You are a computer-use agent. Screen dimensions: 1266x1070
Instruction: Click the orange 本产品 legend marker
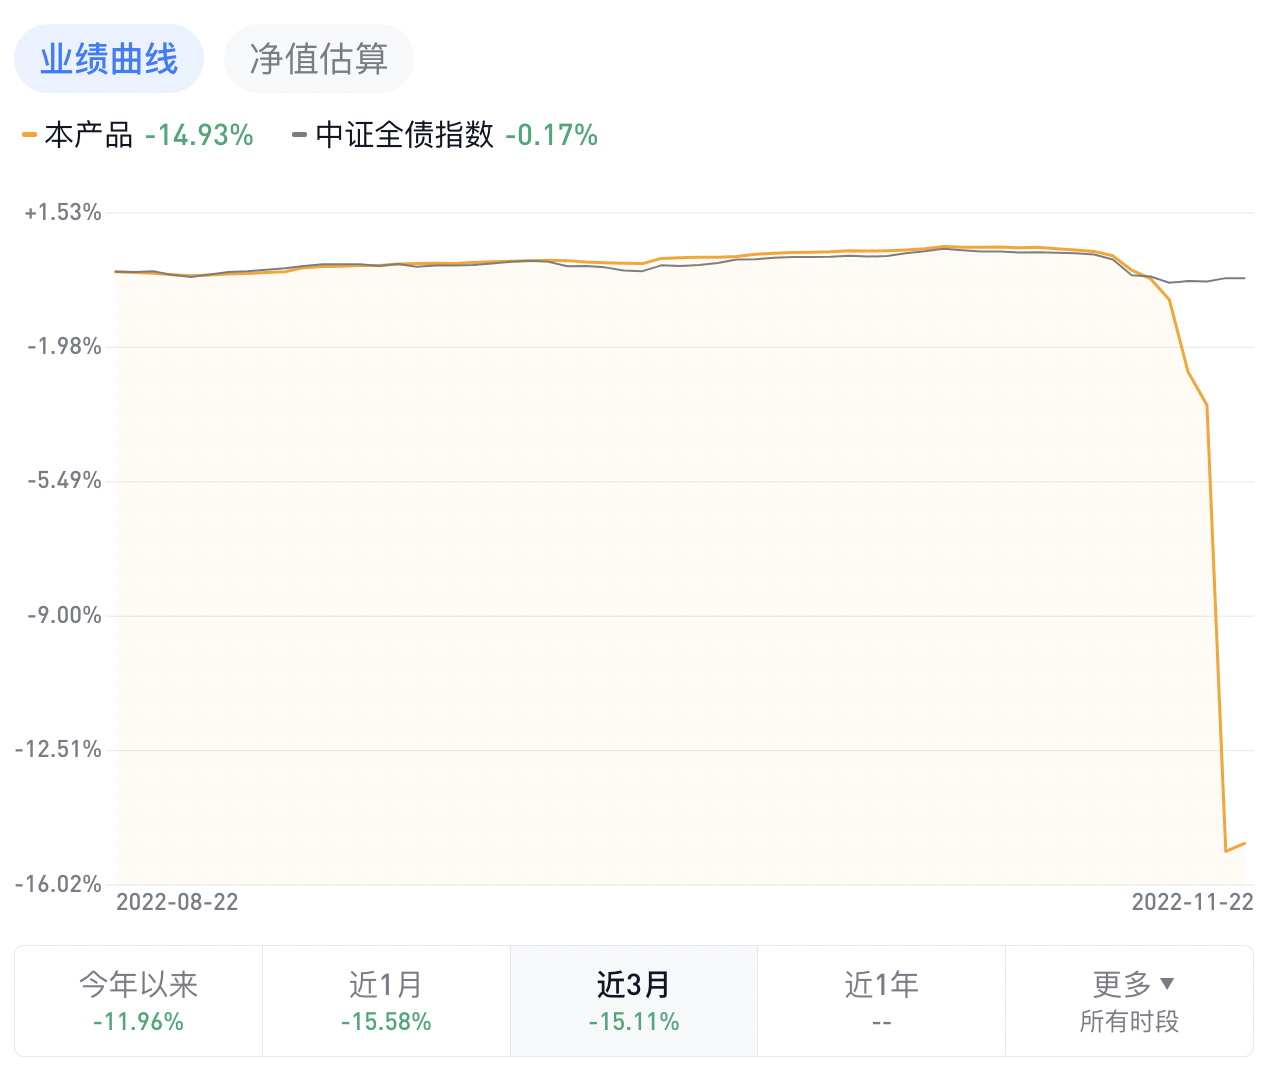(29, 135)
